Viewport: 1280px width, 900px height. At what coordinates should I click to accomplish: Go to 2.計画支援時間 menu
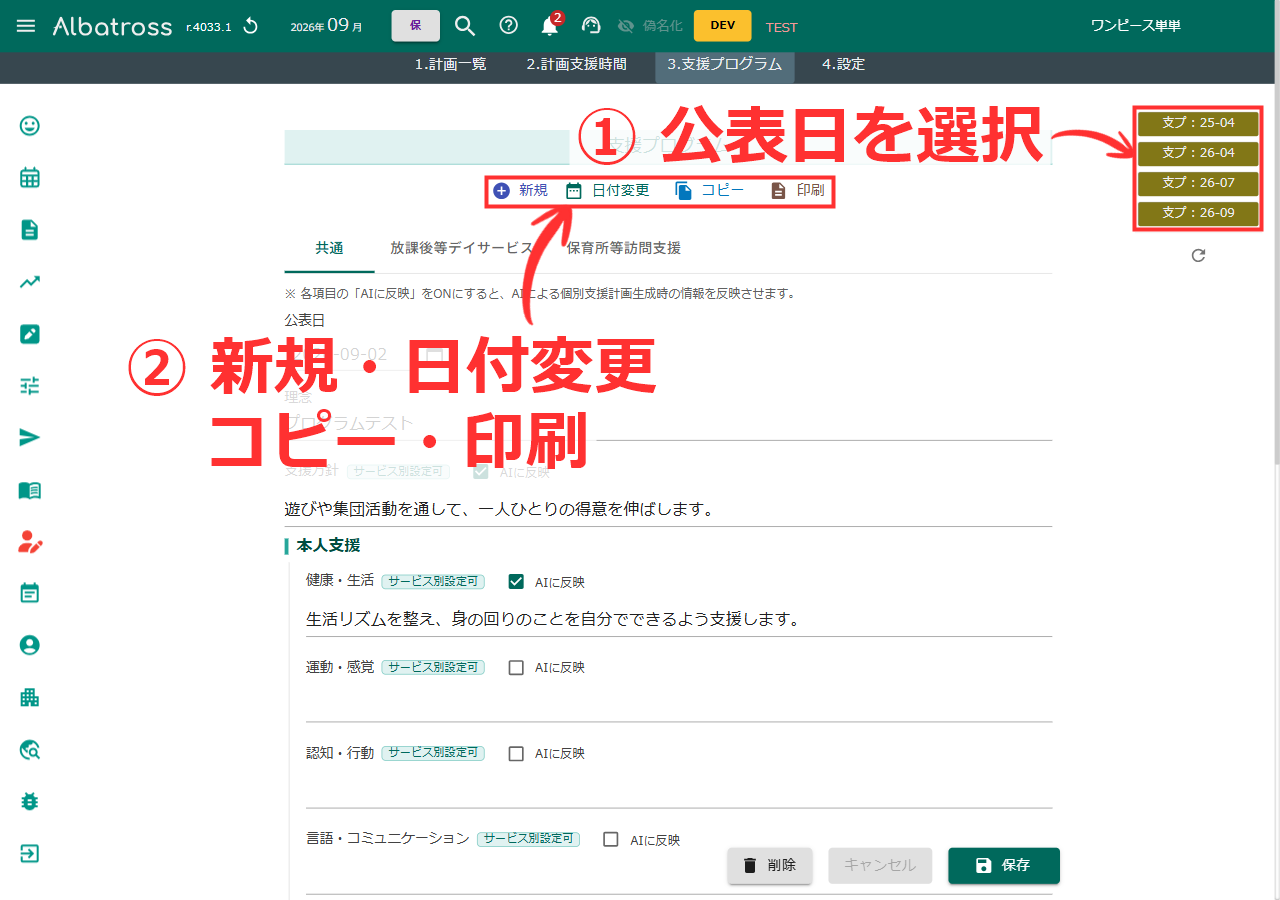coord(577,64)
